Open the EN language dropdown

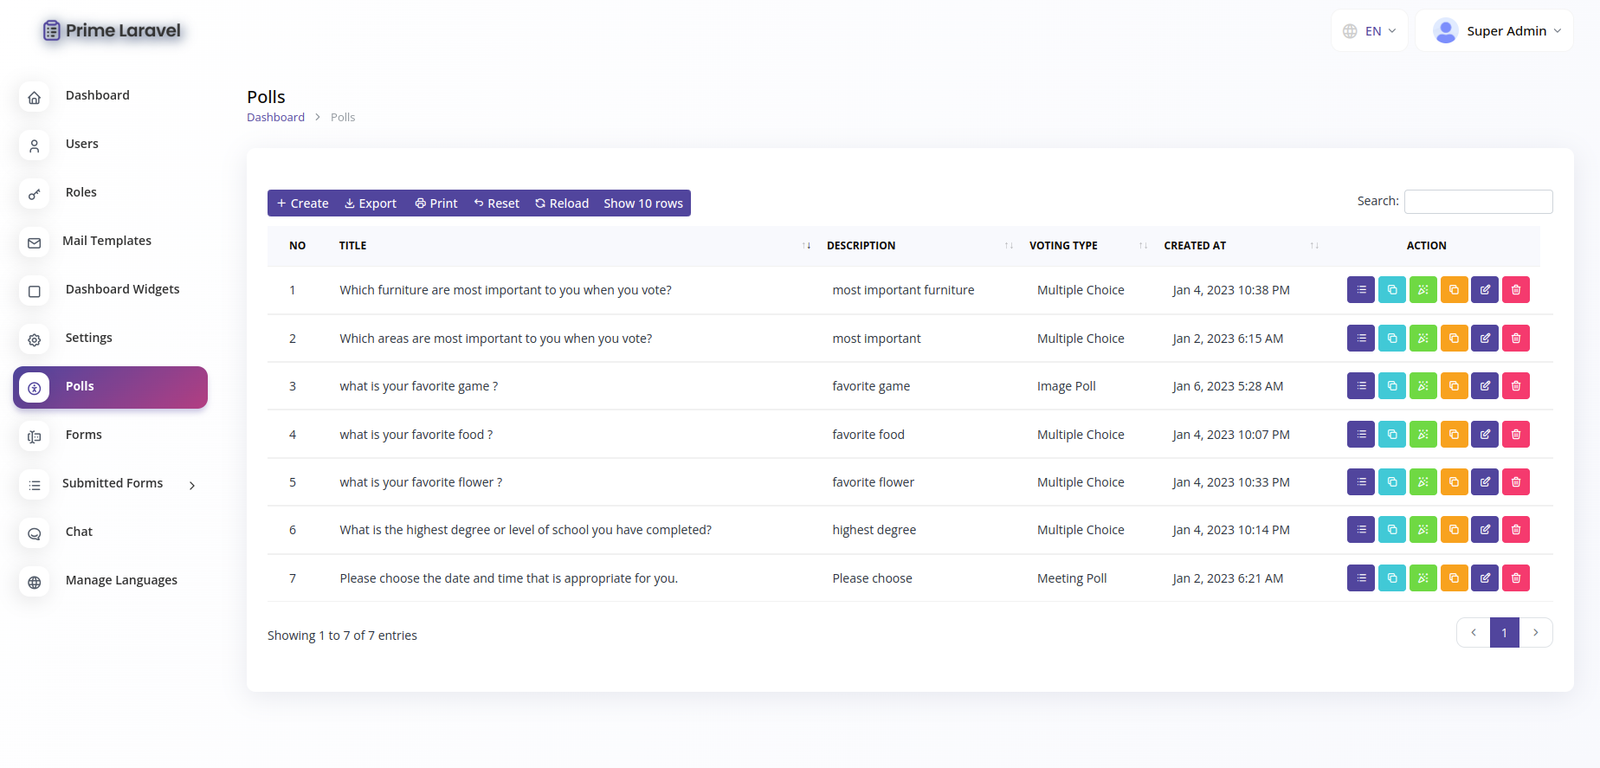1370,31
